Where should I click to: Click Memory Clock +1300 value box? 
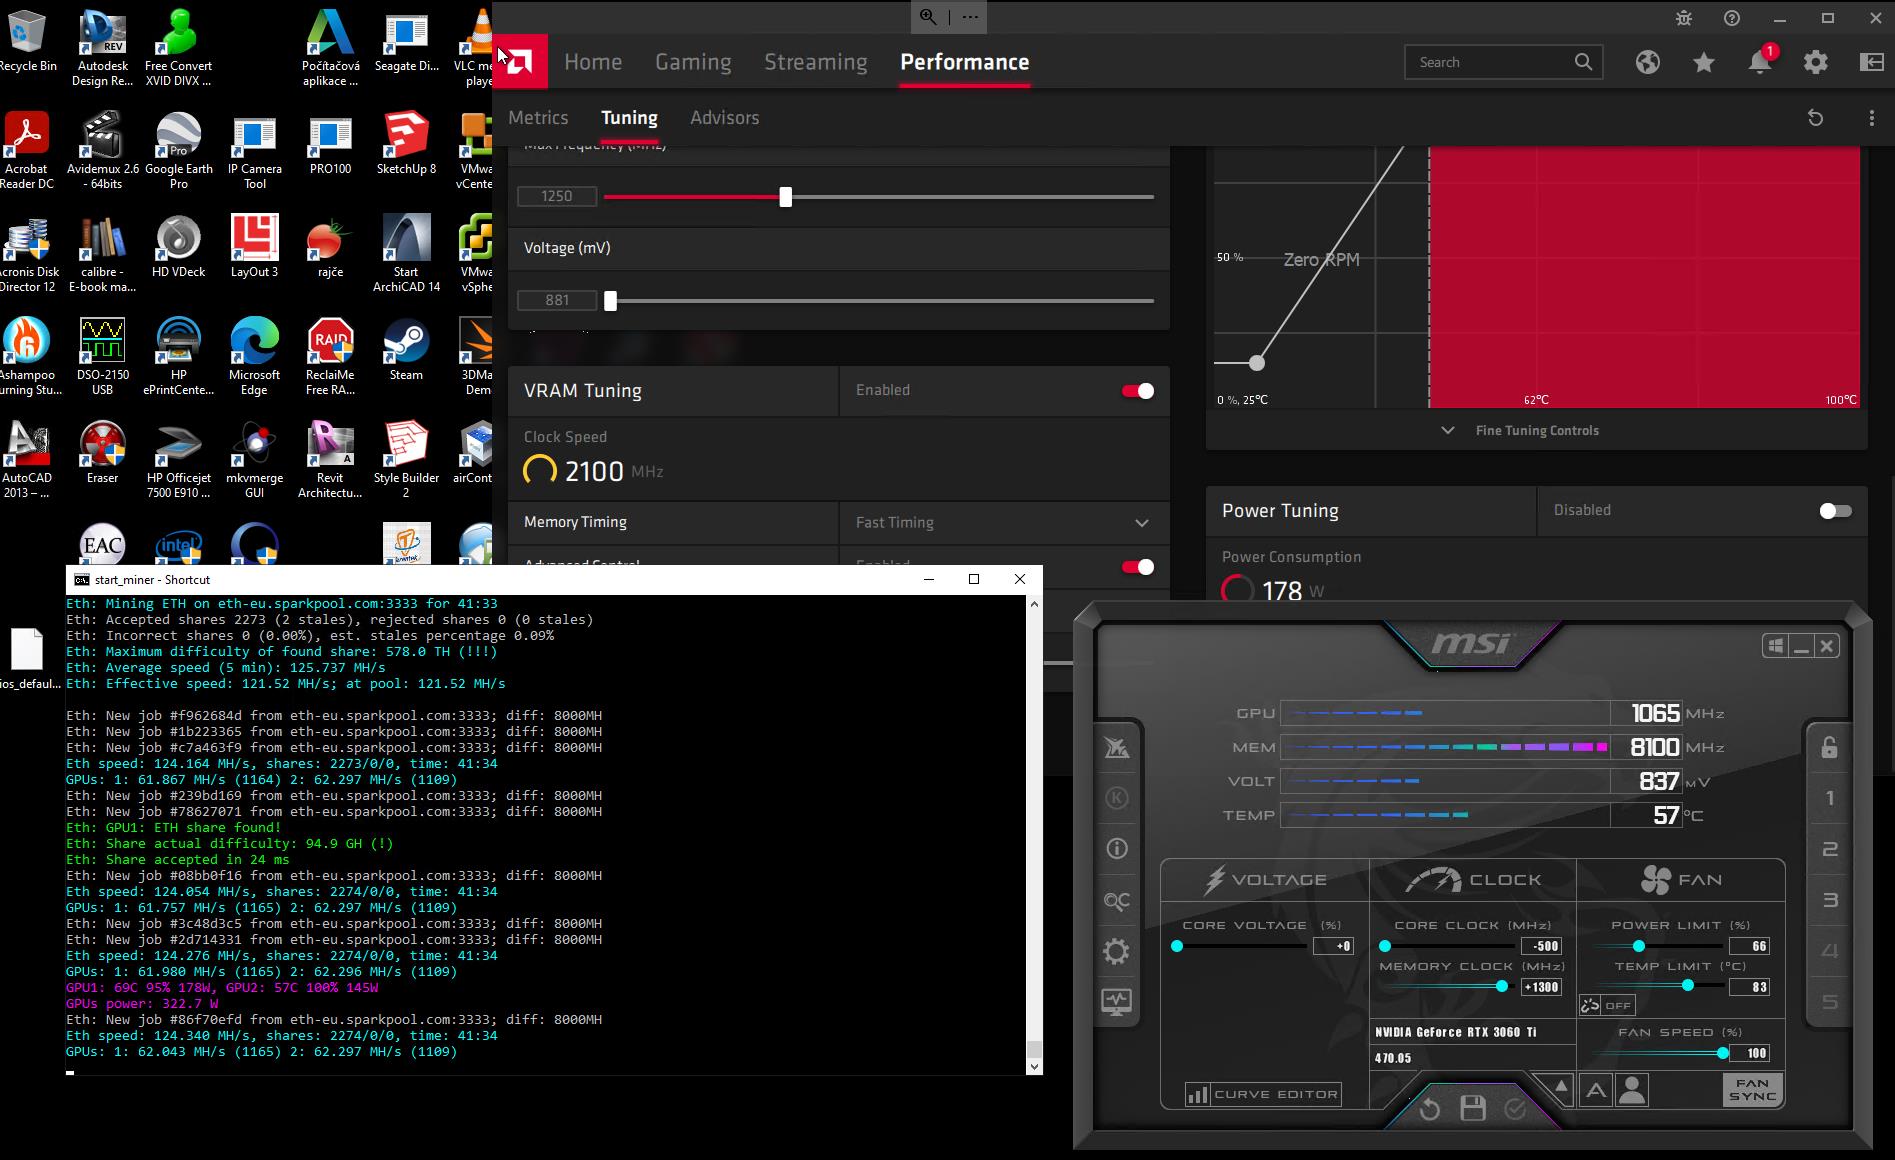click(x=1540, y=987)
